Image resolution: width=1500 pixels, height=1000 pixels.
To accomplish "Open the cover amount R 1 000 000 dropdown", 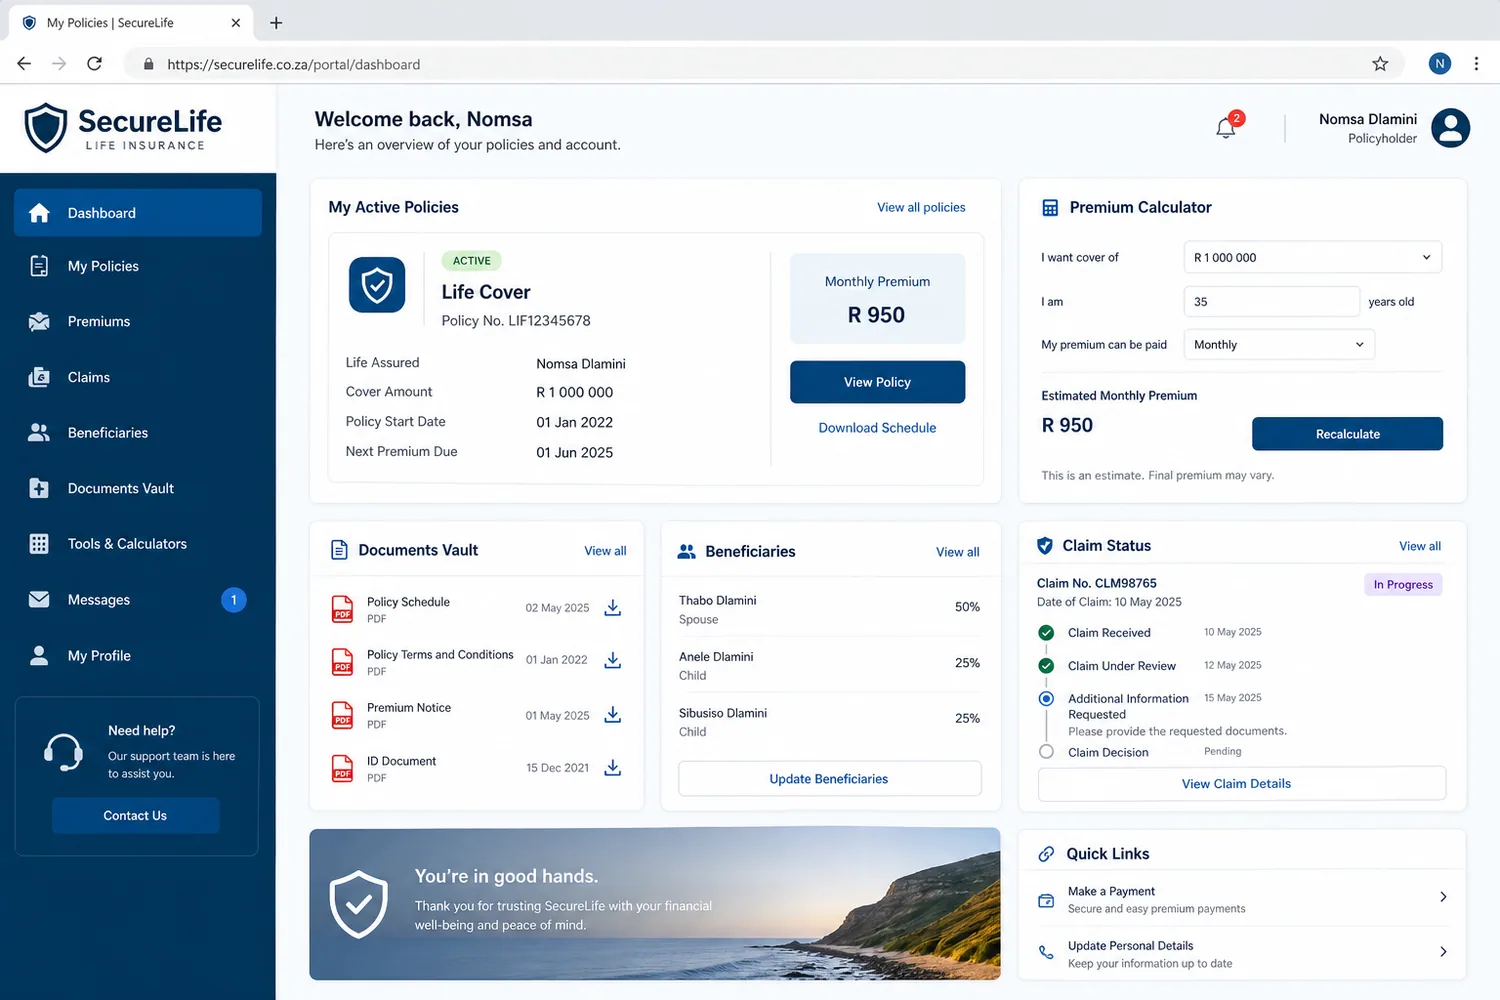I will [x=1312, y=257].
